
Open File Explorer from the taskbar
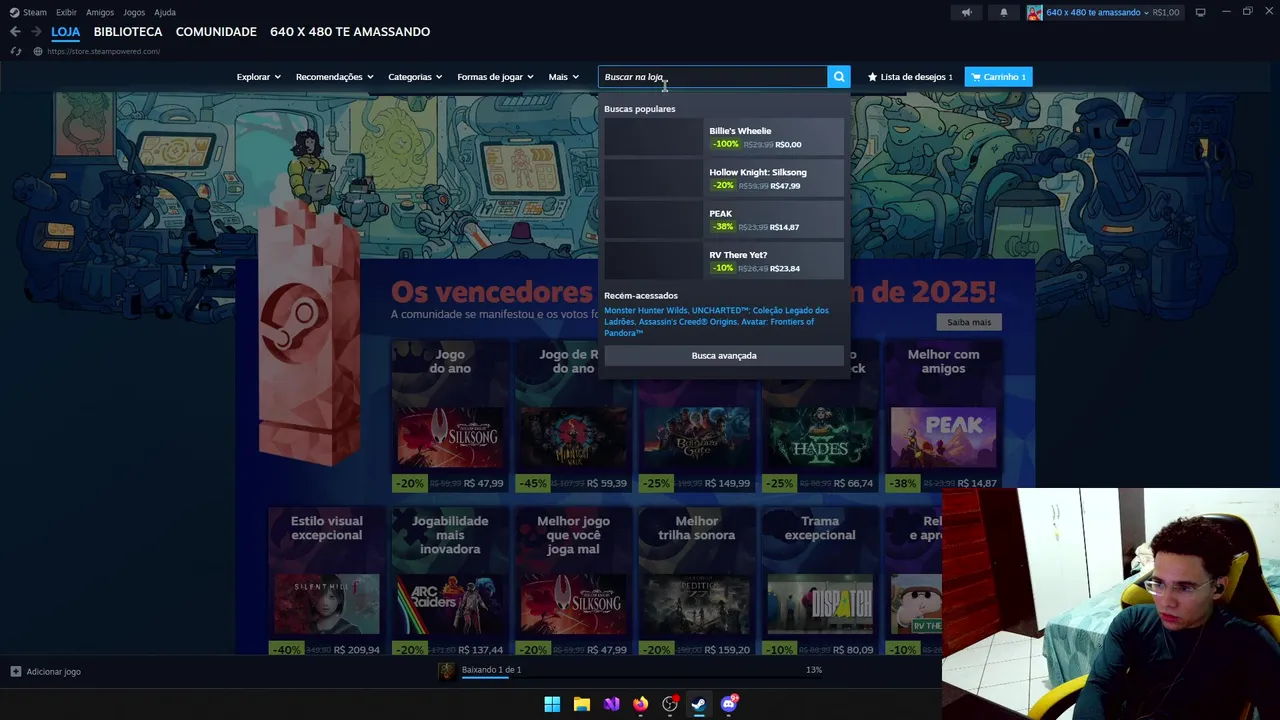(582, 704)
